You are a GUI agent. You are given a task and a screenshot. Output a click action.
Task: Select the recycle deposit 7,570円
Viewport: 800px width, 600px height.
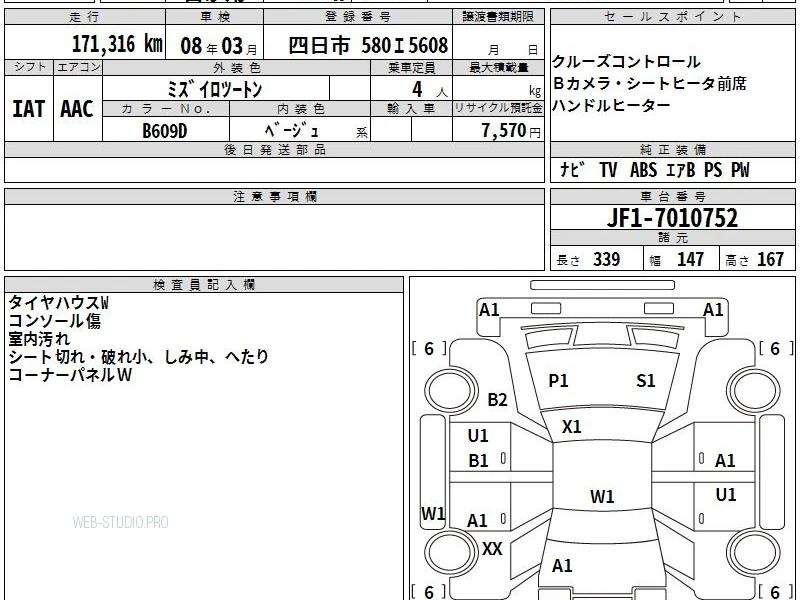pyautogui.click(x=511, y=131)
